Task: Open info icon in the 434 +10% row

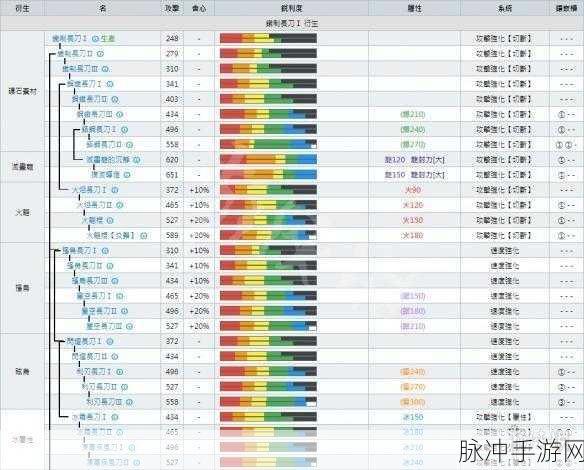Action: click(x=115, y=281)
